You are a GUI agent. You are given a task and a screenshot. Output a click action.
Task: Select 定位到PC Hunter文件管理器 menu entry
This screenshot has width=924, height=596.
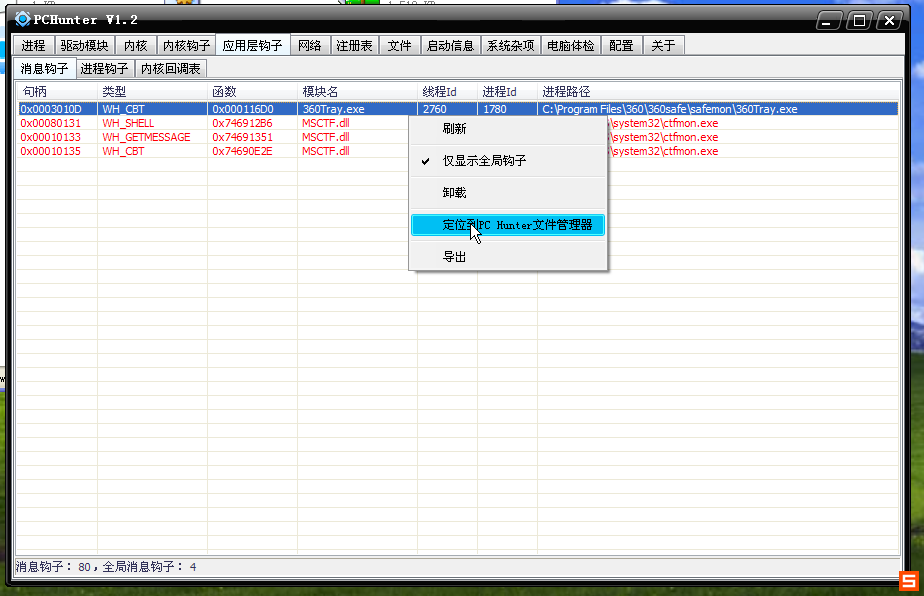pyautogui.click(x=508, y=225)
